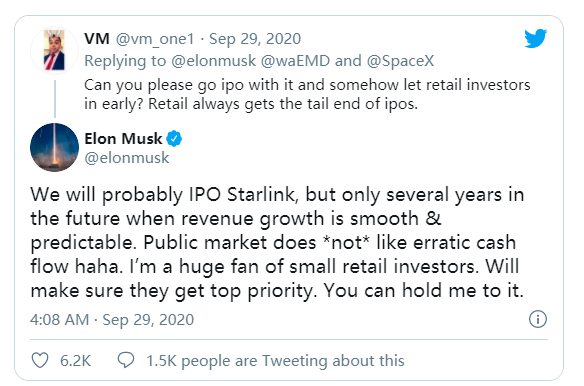584x386 pixels.
Task: Click the 6.2K likes count
Action: click(75, 361)
